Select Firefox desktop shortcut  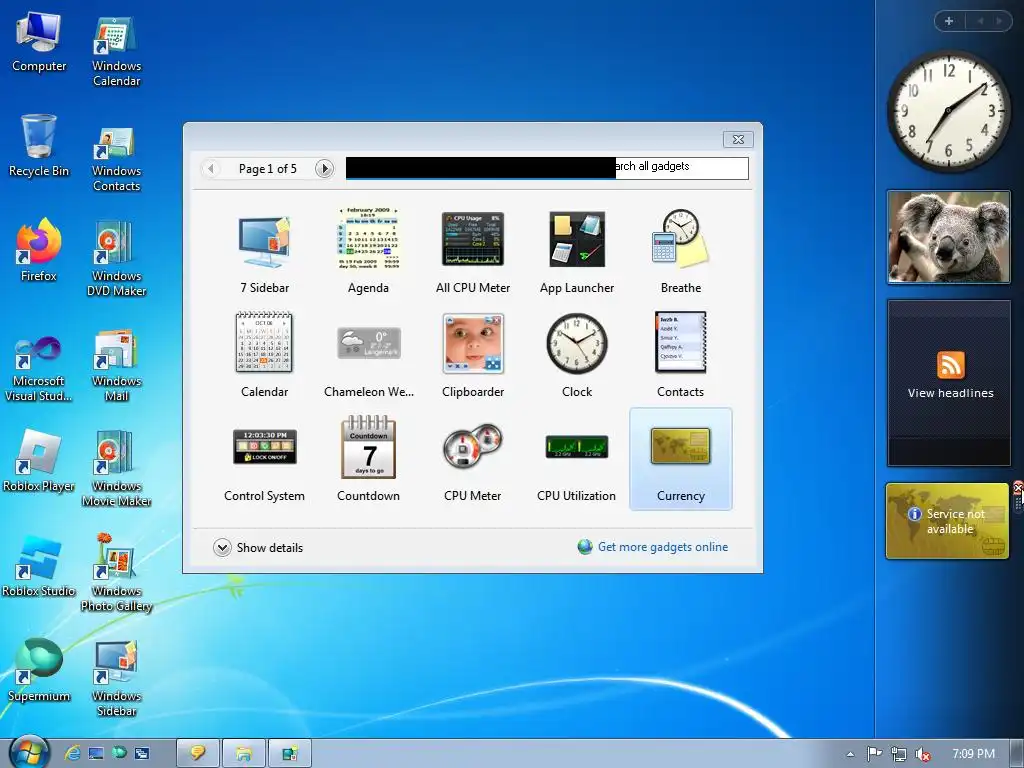39,251
